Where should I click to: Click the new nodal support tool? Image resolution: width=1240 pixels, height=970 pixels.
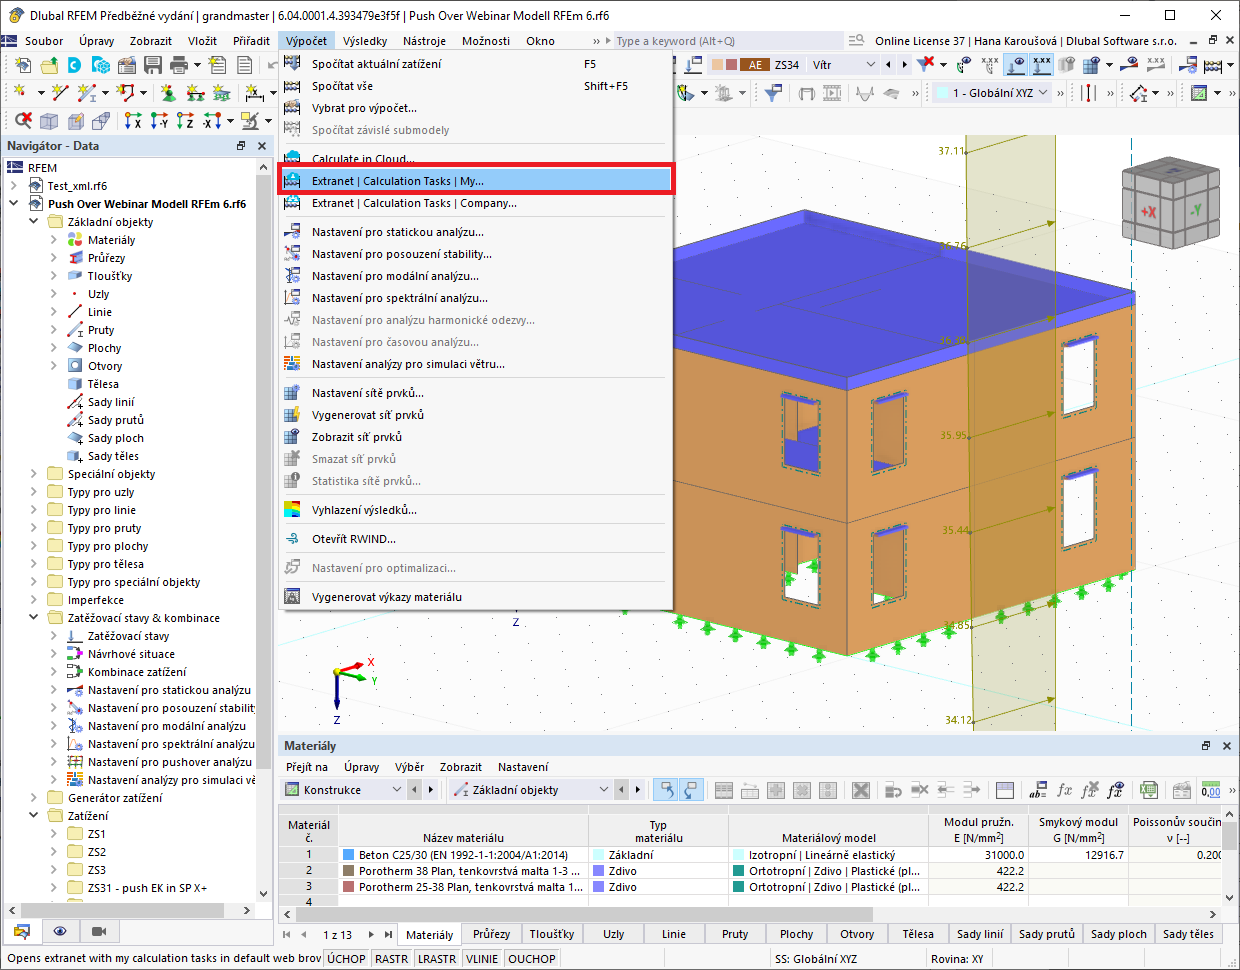(168, 93)
